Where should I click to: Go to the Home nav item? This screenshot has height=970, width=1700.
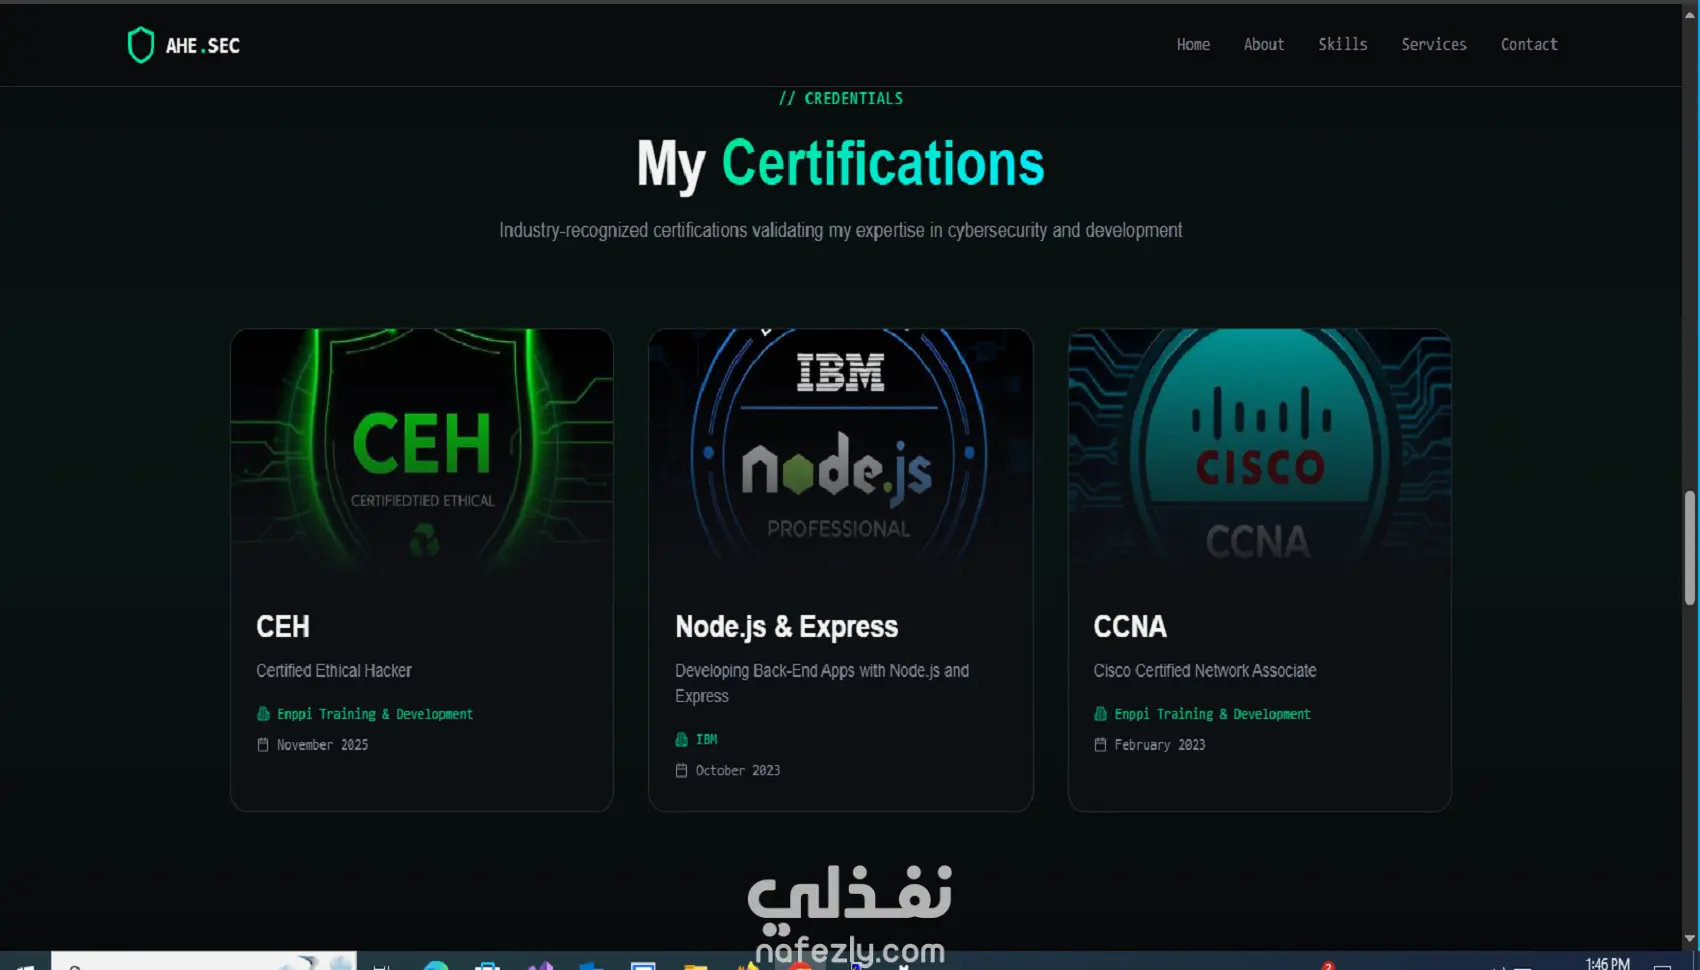pyautogui.click(x=1193, y=45)
